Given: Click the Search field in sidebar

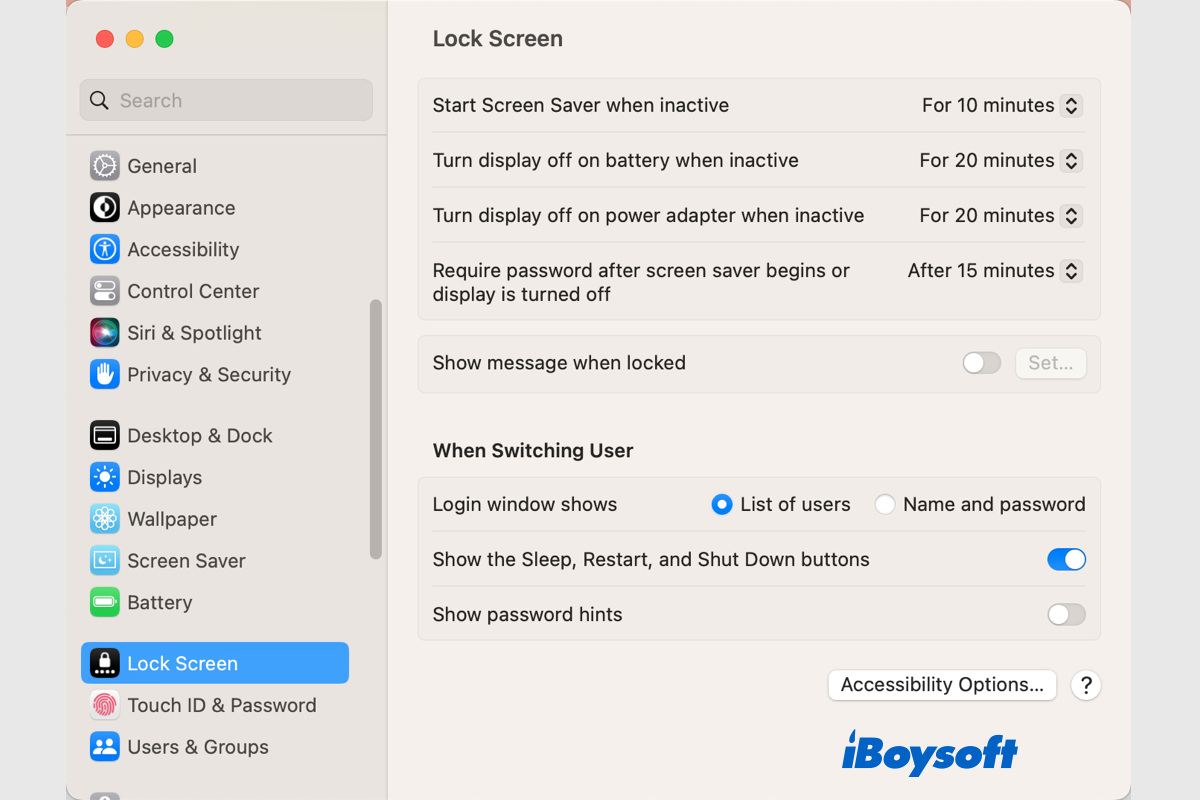Looking at the screenshot, I should [226, 100].
